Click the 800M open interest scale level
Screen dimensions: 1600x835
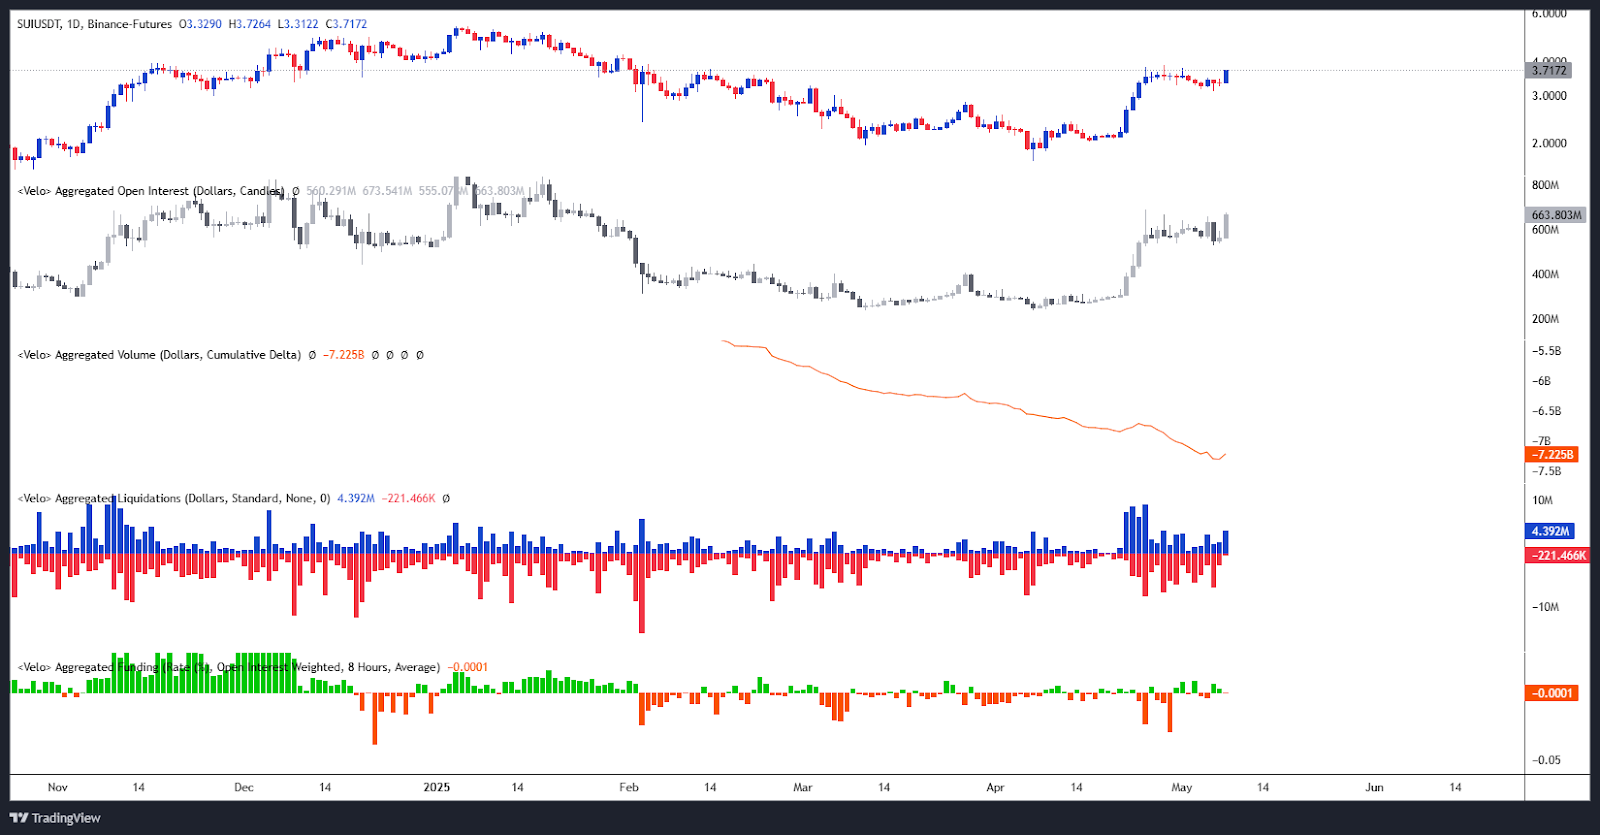click(1545, 185)
